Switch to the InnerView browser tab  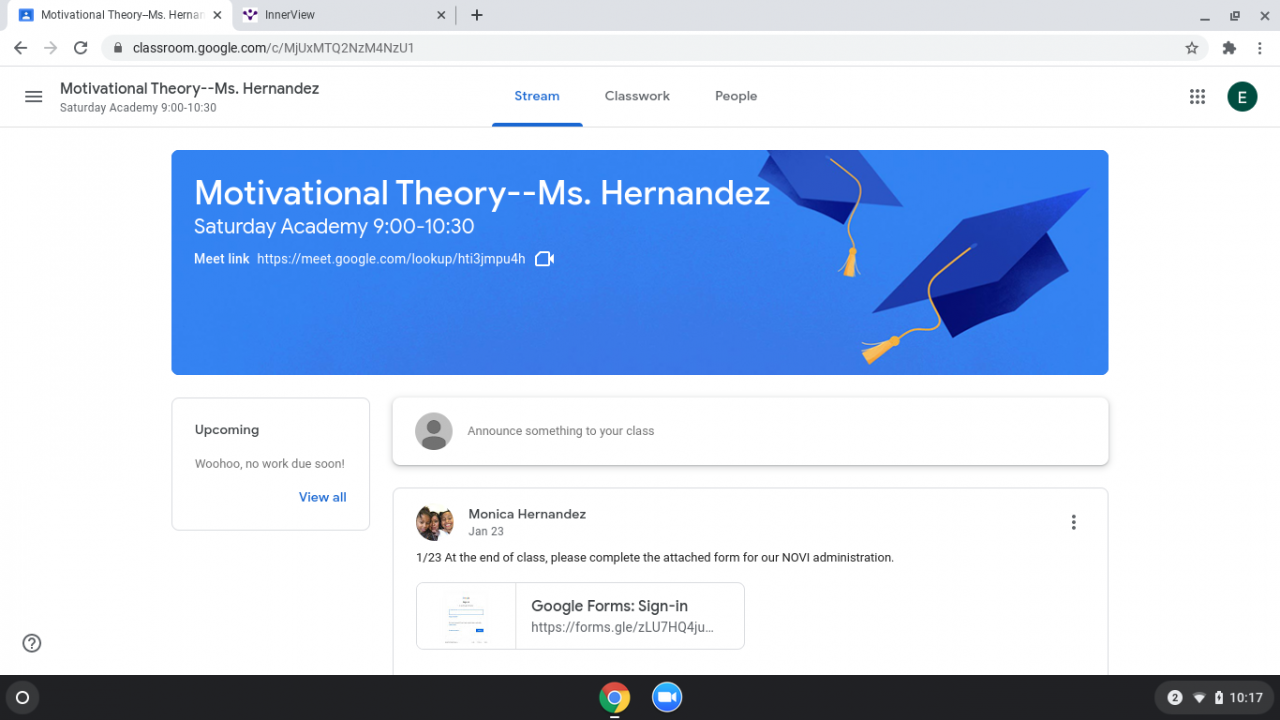[x=345, y=15]
